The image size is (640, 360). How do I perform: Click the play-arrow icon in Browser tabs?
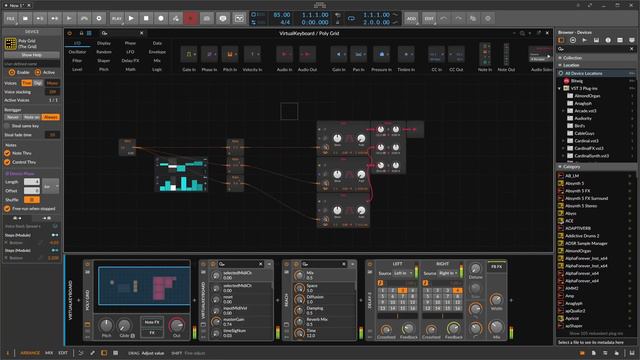click(584, 40)
